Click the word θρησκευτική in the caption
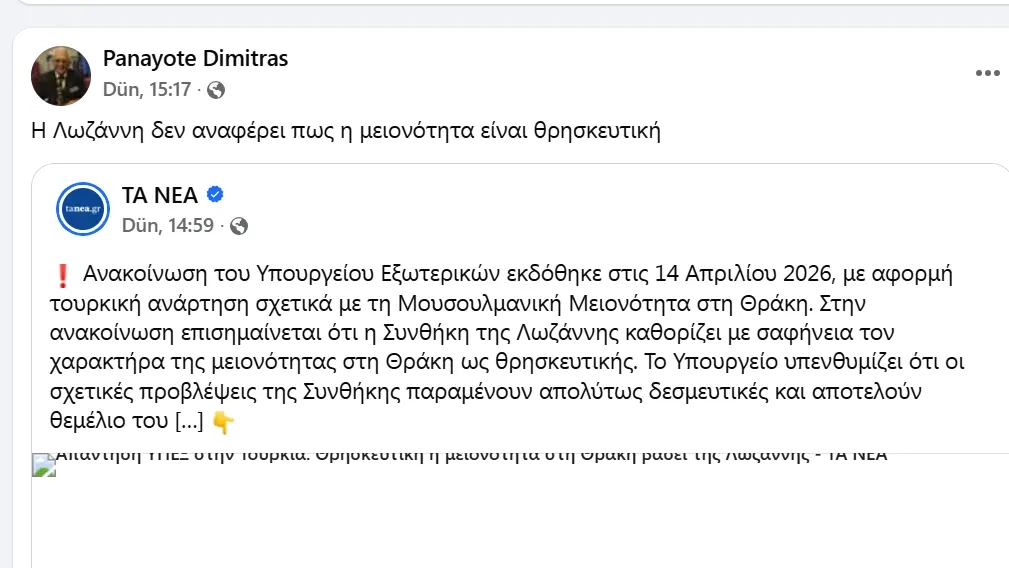 (x=597, y=131)
